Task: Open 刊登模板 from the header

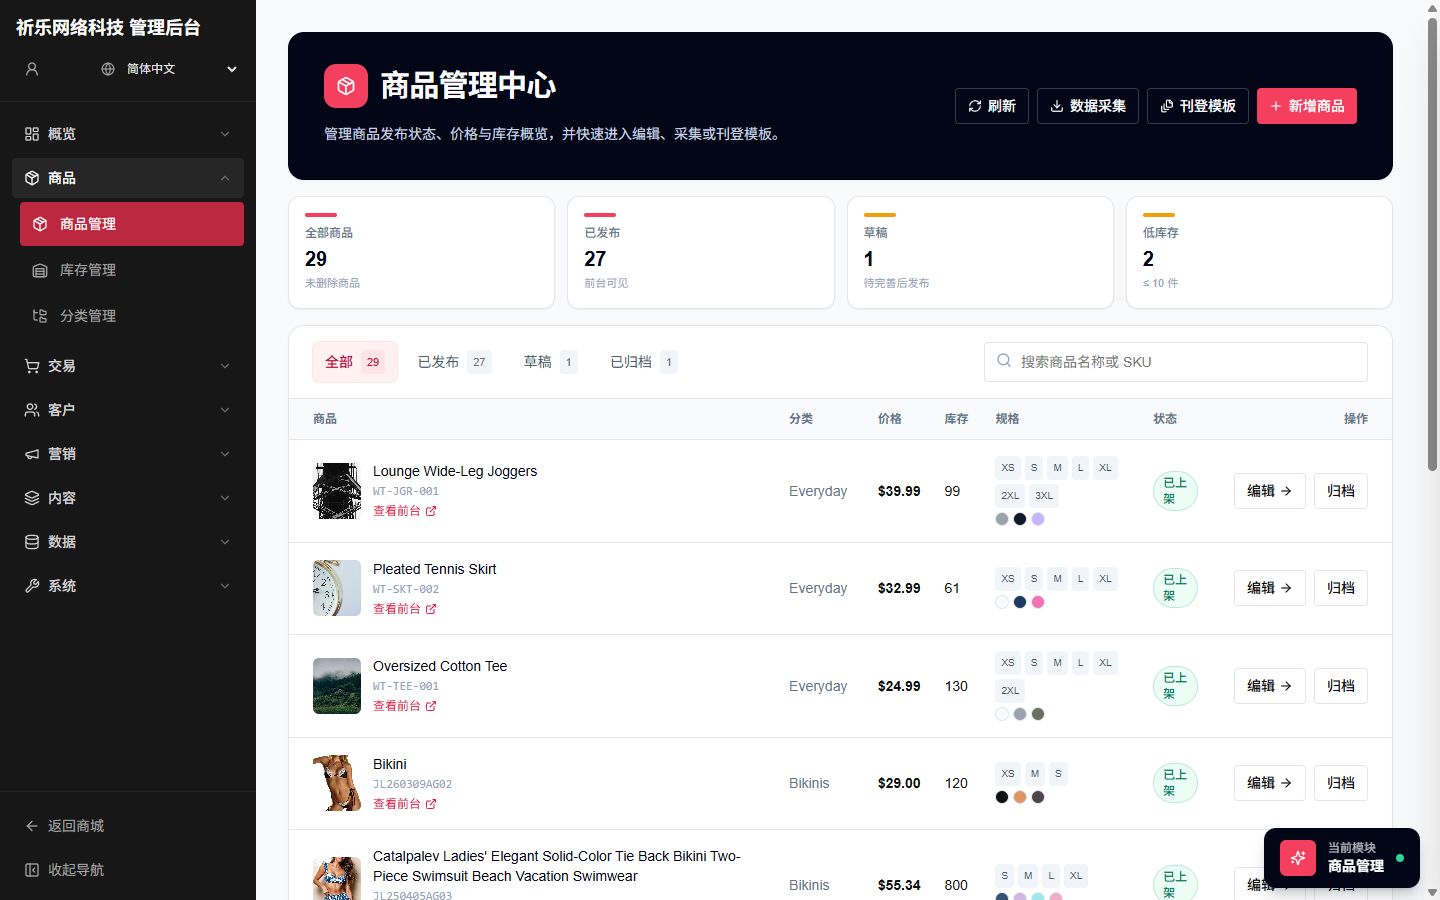Action: (1198, 106)
